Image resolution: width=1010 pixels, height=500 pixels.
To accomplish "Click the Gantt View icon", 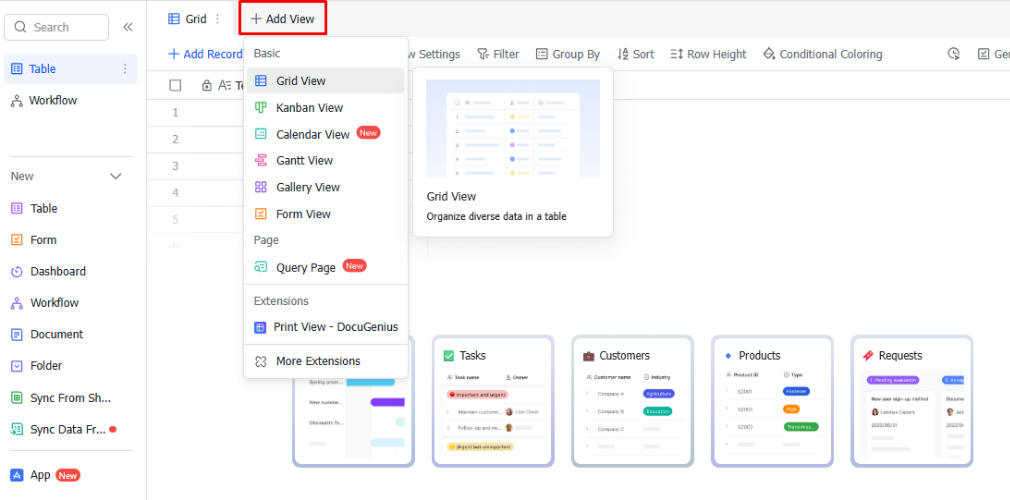I will tap(261, 160).
